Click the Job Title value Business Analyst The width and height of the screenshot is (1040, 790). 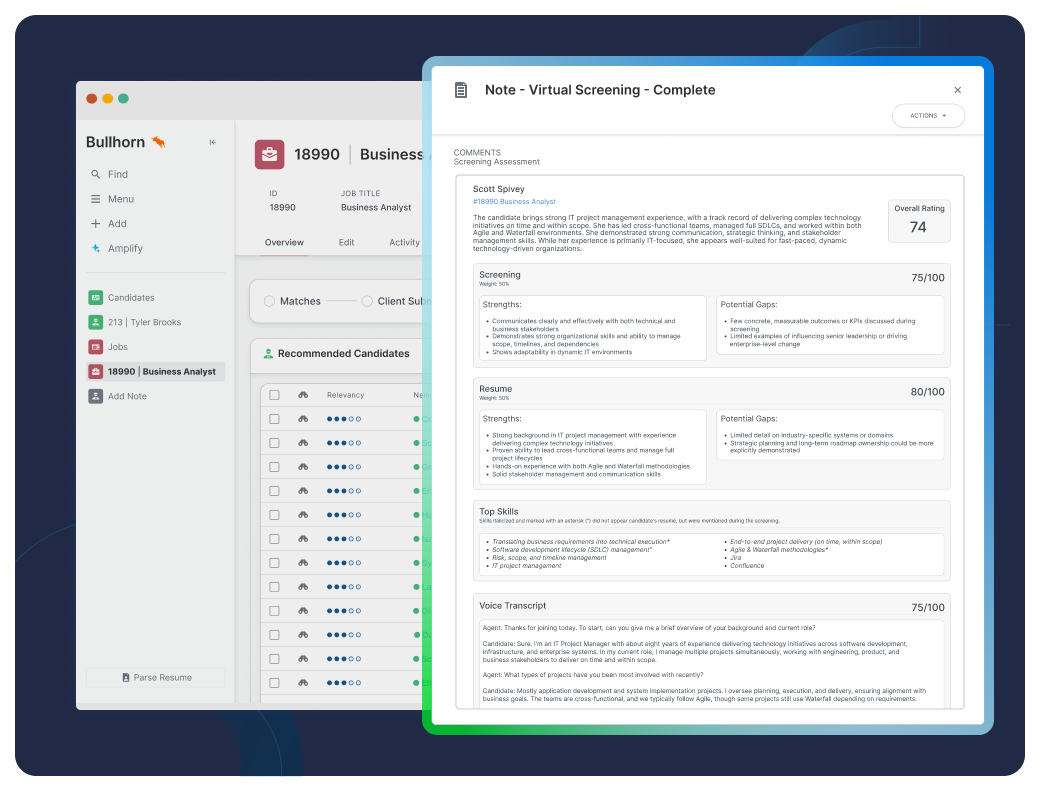click(376, 208)
